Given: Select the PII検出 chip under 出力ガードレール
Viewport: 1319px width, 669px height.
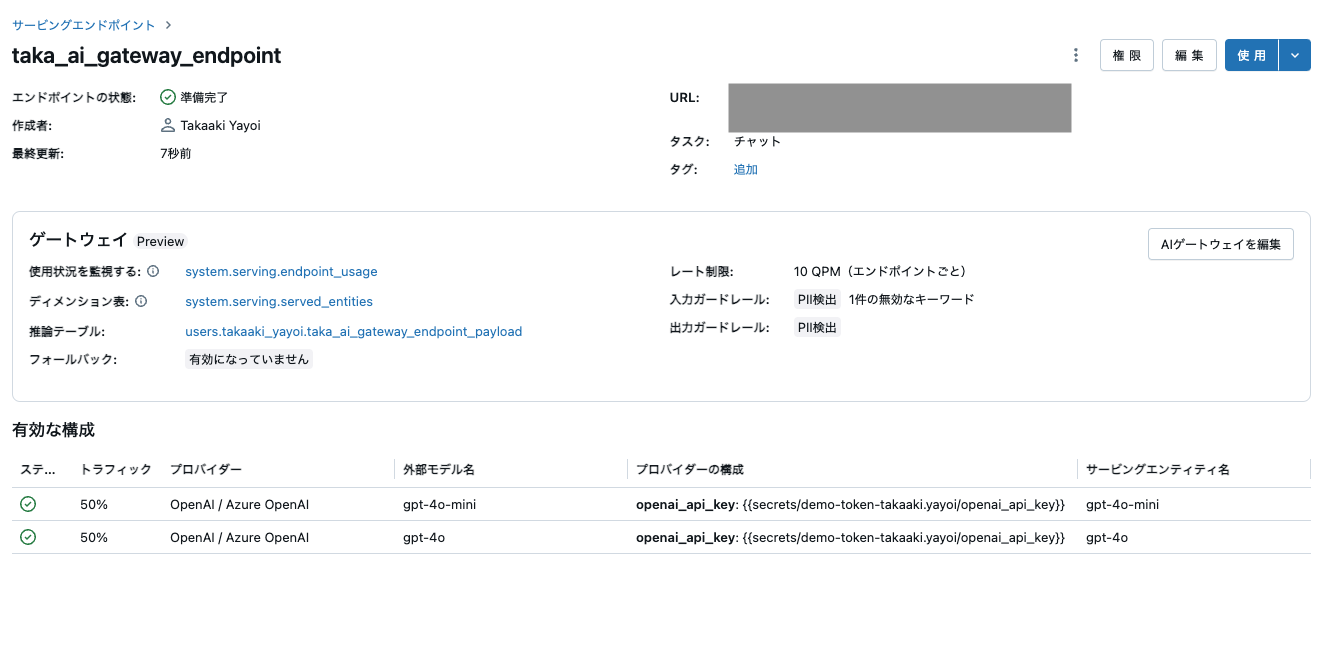Looking at the screenshot, I should 817,326.
